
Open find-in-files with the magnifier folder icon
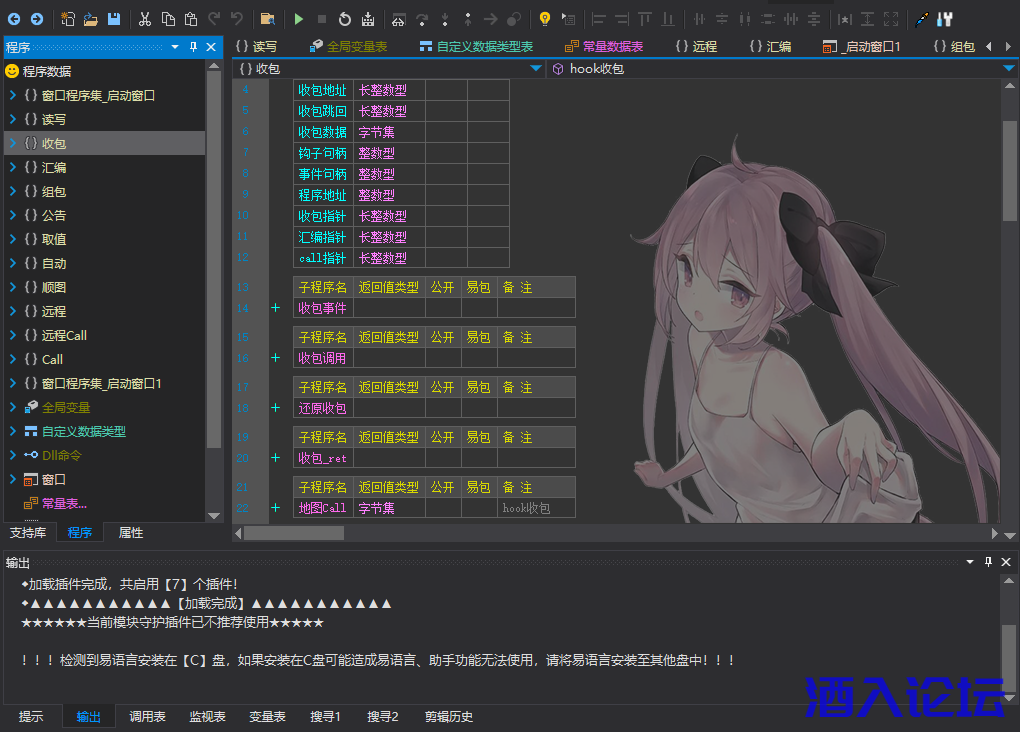[x=267, y=18]
